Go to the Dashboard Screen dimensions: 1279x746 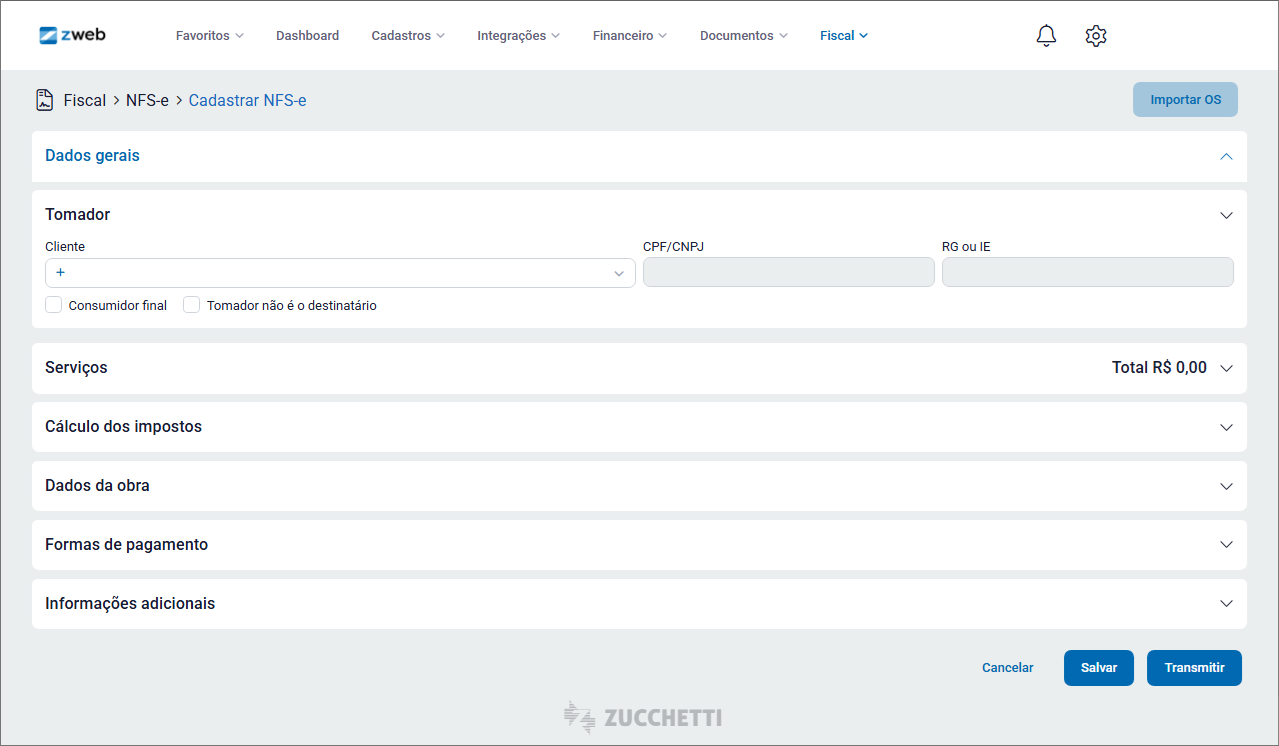(307, 36)
